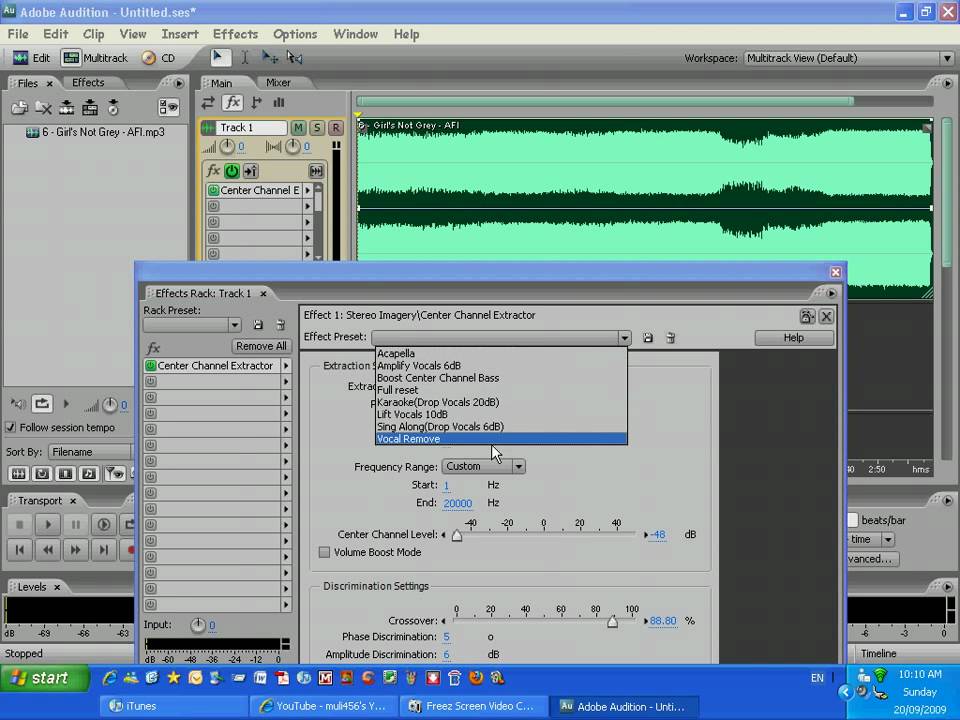The width and height of the screenshot is (960, 720).
Task: Show the fx controls in Main panel
Action: point(233,103)
